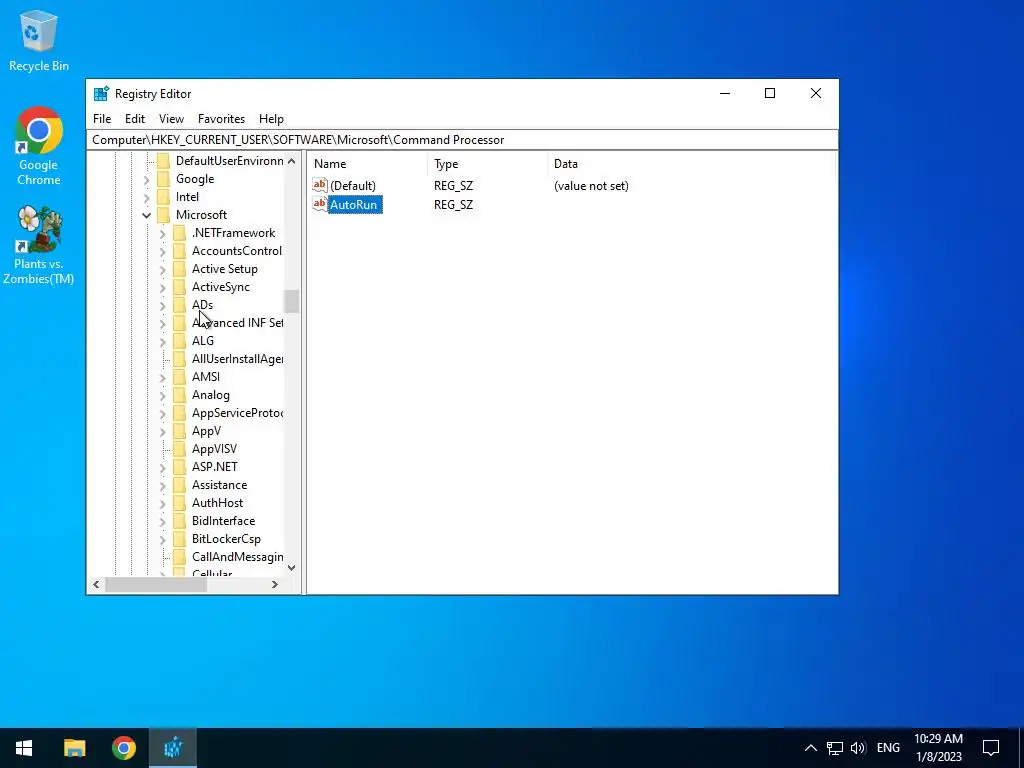
Task: Click the tree horizontal scrollbar thumb
Action: 156,584
